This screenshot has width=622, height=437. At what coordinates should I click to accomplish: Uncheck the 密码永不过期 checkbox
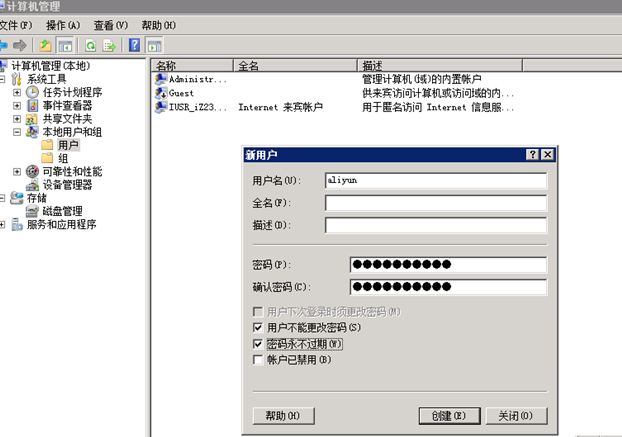[x=259, y=343]
